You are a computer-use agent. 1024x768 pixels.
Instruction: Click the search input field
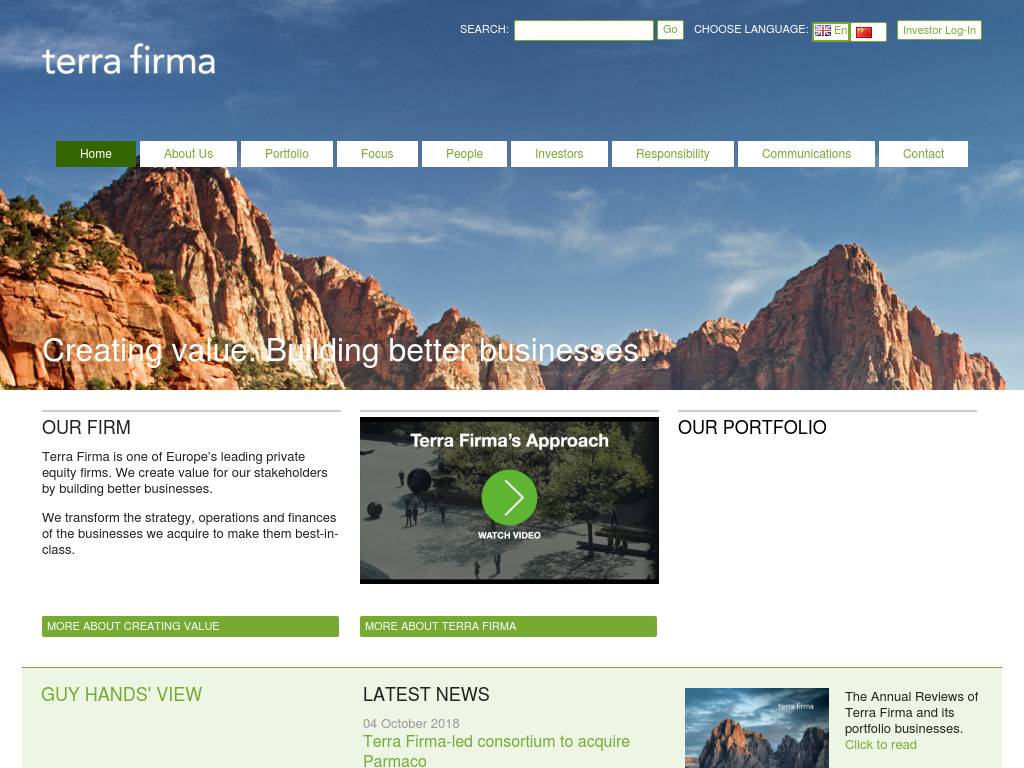[583, 30]
